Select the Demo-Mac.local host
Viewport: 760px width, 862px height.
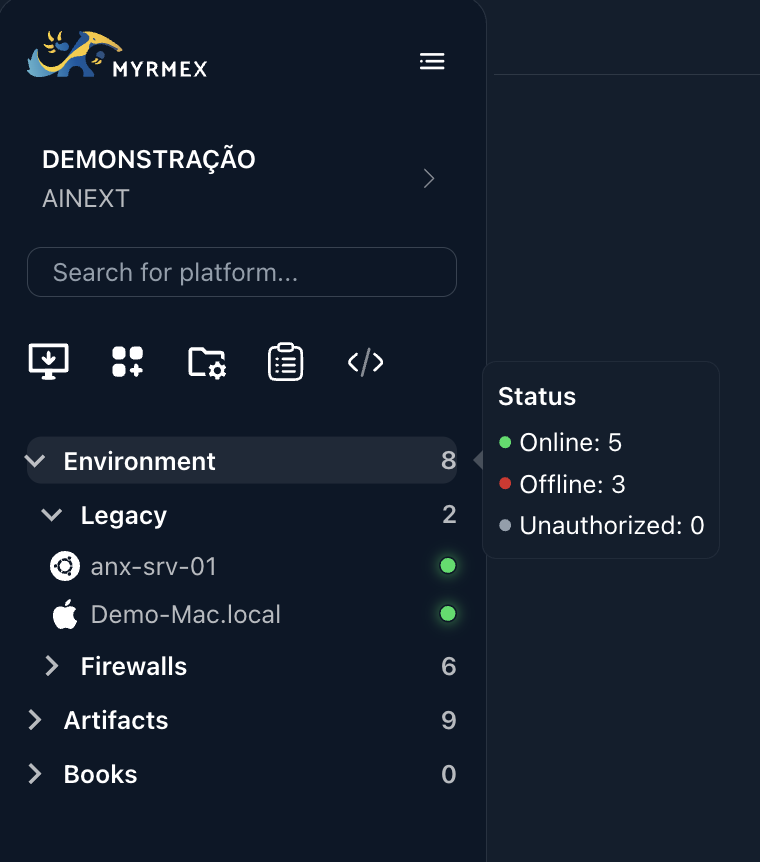[185, 614]
